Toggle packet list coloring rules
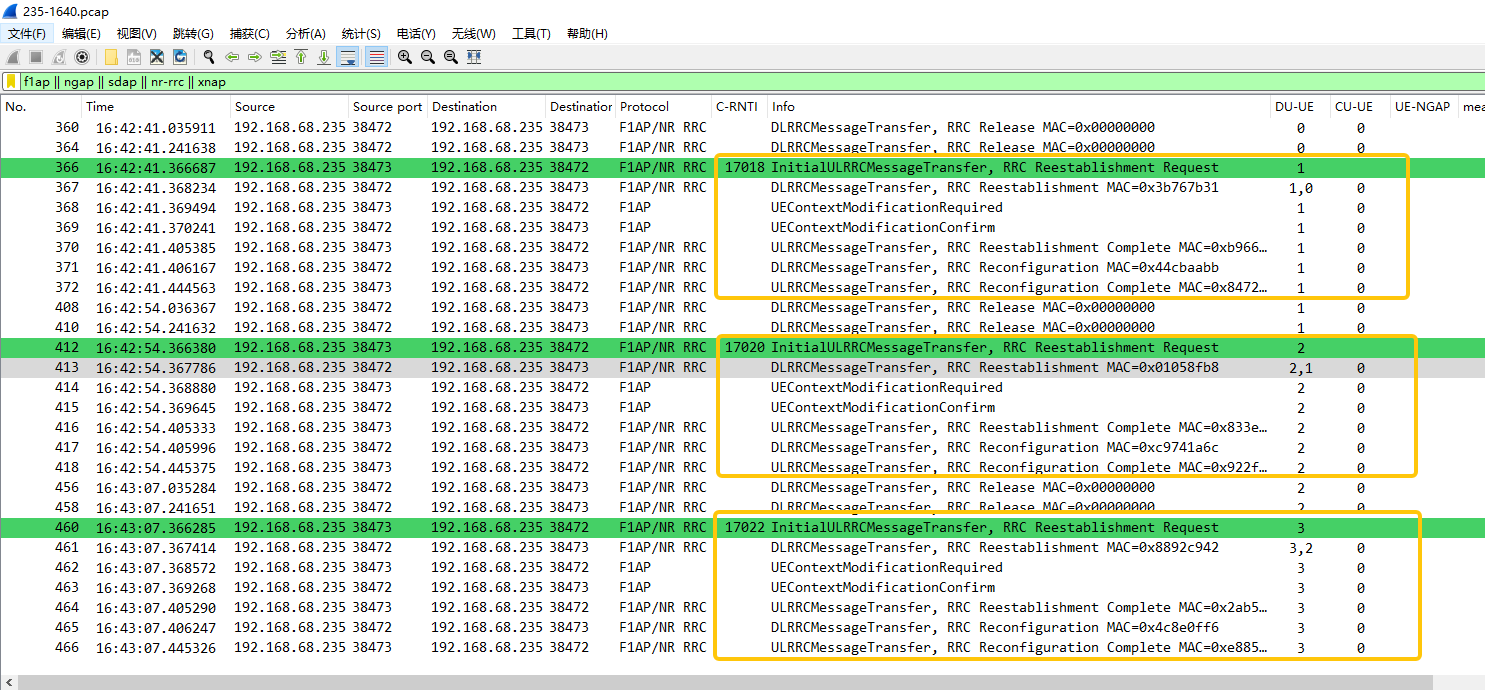The height and width of the screenshot is (690, 1485). click(377, 57)
